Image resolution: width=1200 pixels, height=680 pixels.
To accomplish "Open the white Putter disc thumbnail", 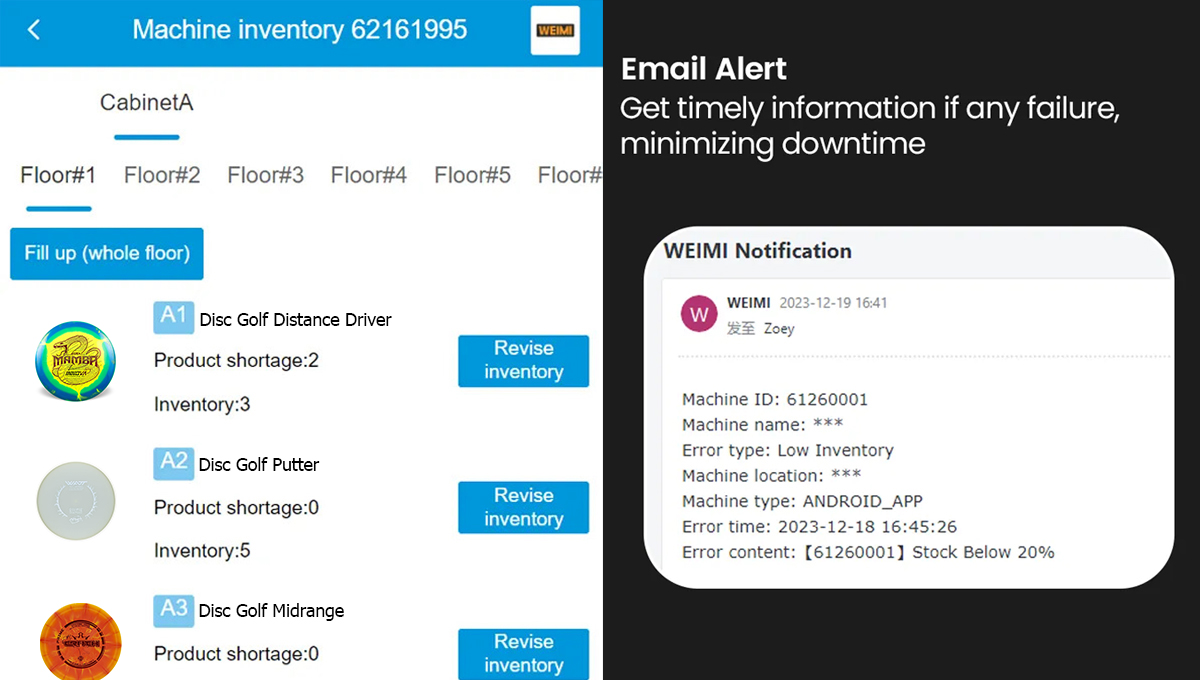I will tap(76, 503).
